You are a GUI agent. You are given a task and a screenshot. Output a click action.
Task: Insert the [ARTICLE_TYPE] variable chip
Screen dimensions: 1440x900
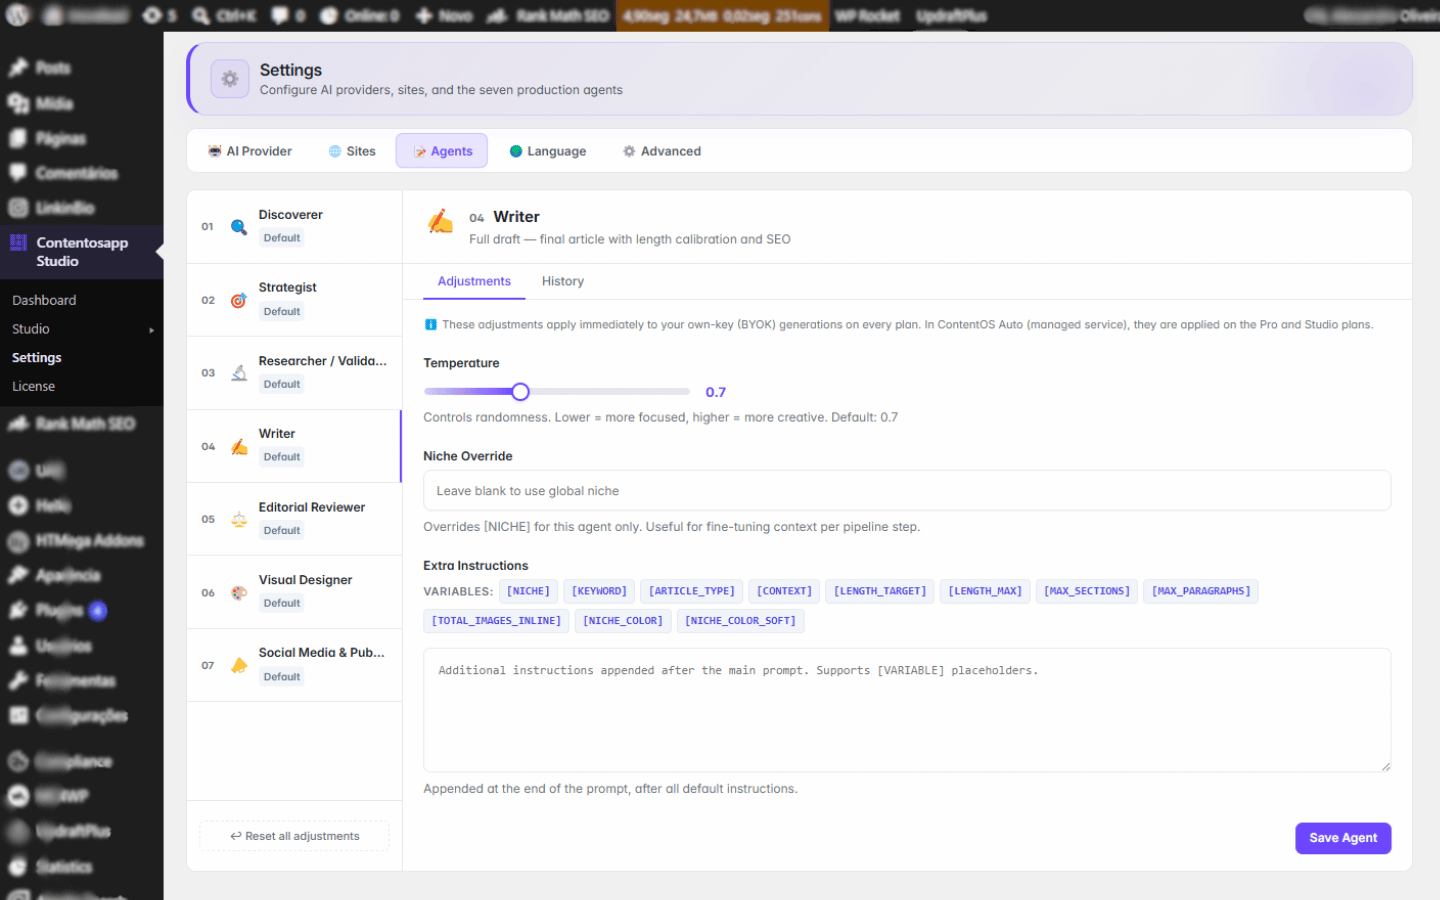(692, 591)
